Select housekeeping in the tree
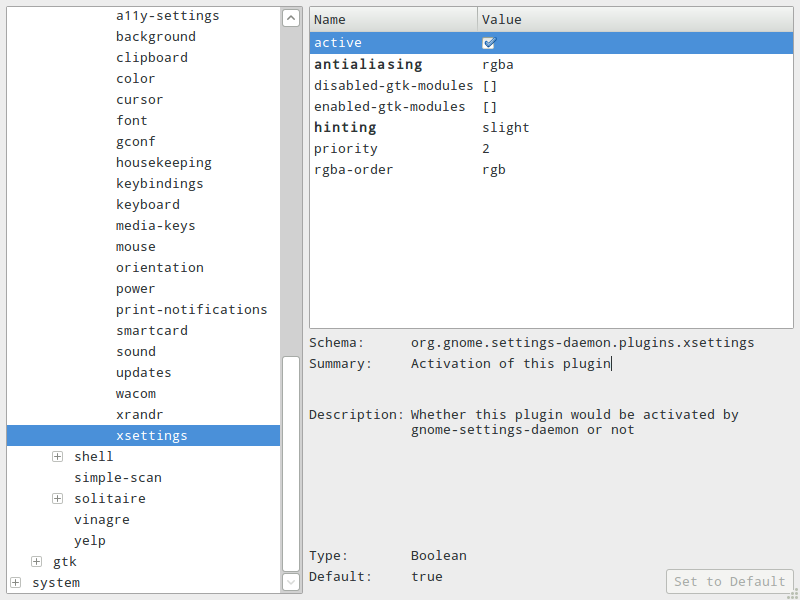This screenshot has width=800, height=600. pyautogui.click(x=164, y=163)
